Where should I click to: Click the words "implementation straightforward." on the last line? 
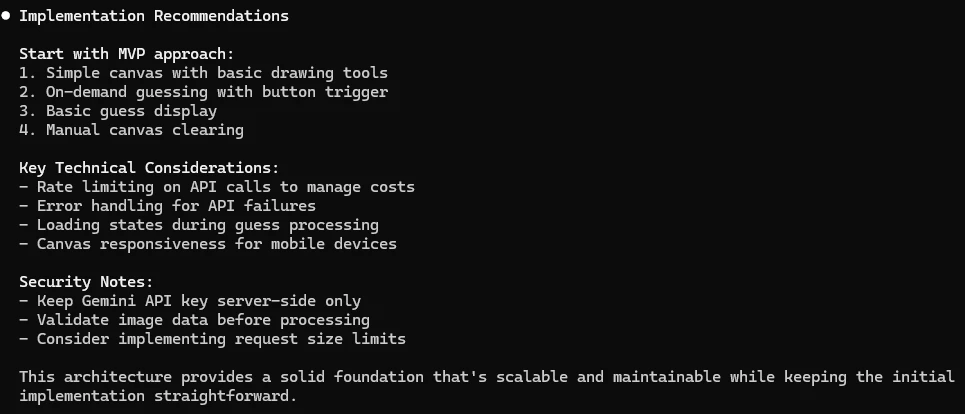(158, 396)
